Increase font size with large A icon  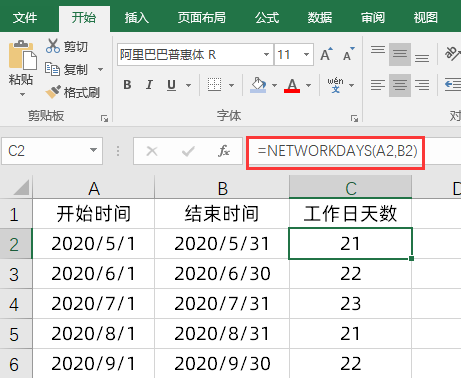click(326, 54)
